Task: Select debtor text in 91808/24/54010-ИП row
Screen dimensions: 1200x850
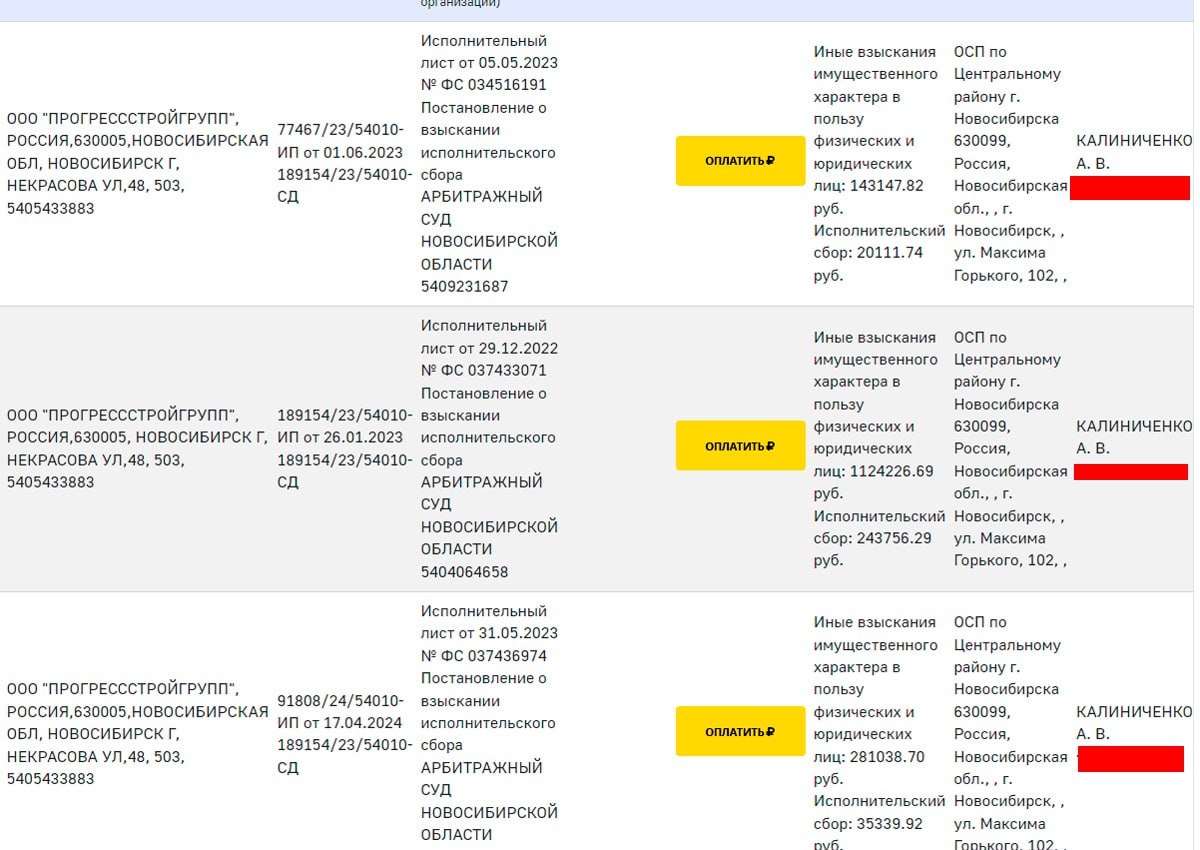Action: tap(138, 734)
